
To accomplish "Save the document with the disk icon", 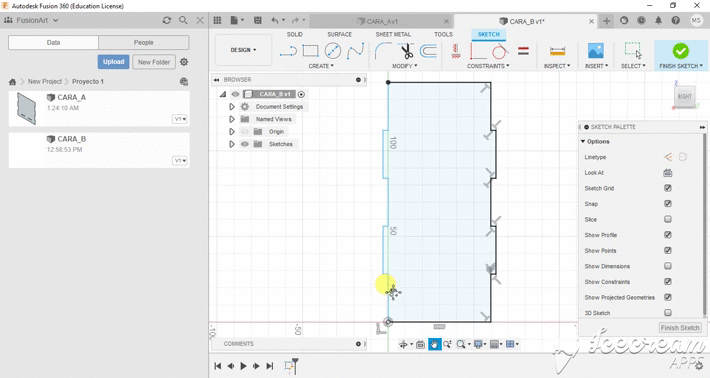I will (258, 20).
